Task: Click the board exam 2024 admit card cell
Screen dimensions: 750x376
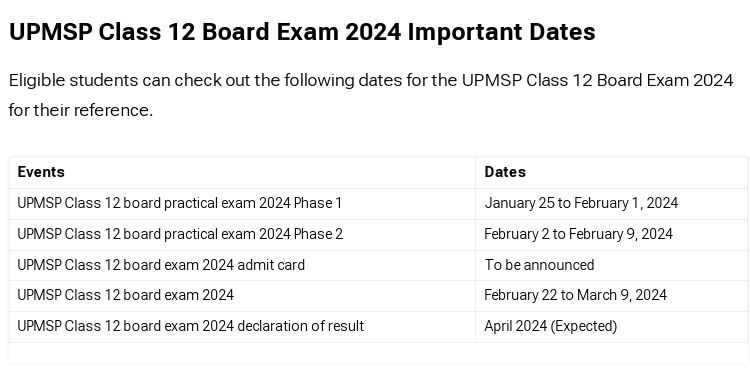Action: pos(242,265)
